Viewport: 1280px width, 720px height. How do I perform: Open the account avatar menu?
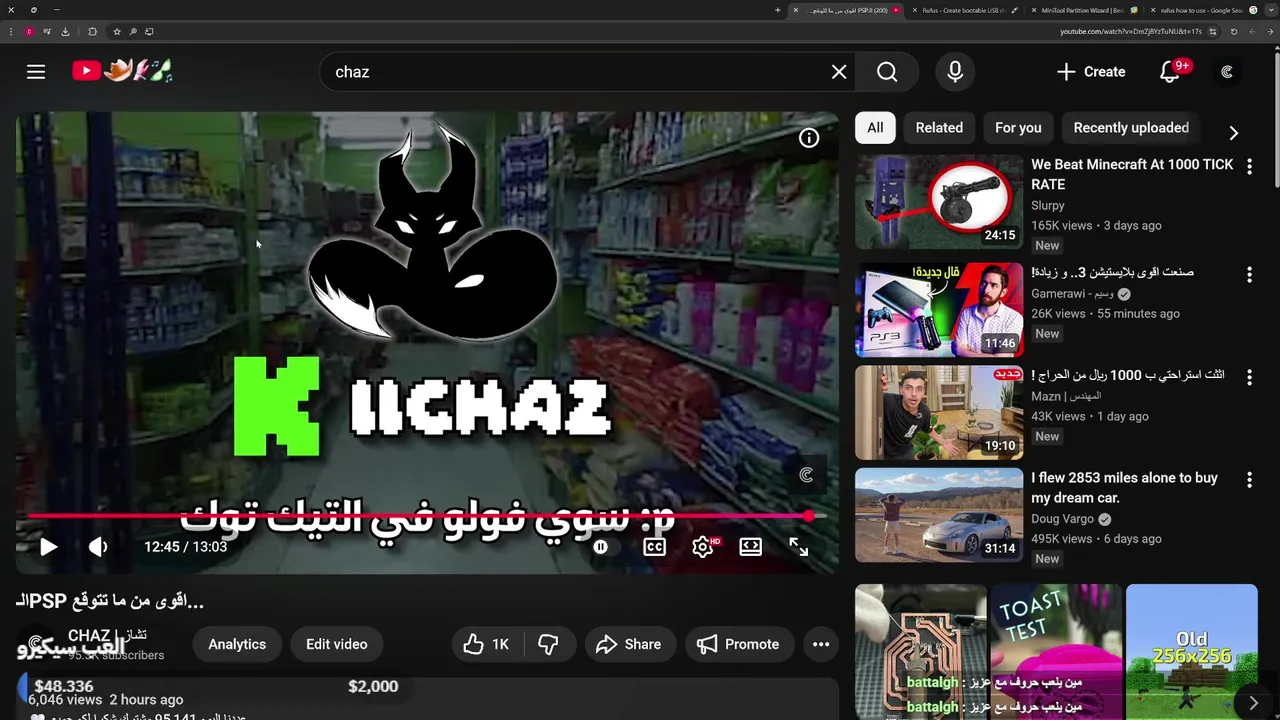1227,72
